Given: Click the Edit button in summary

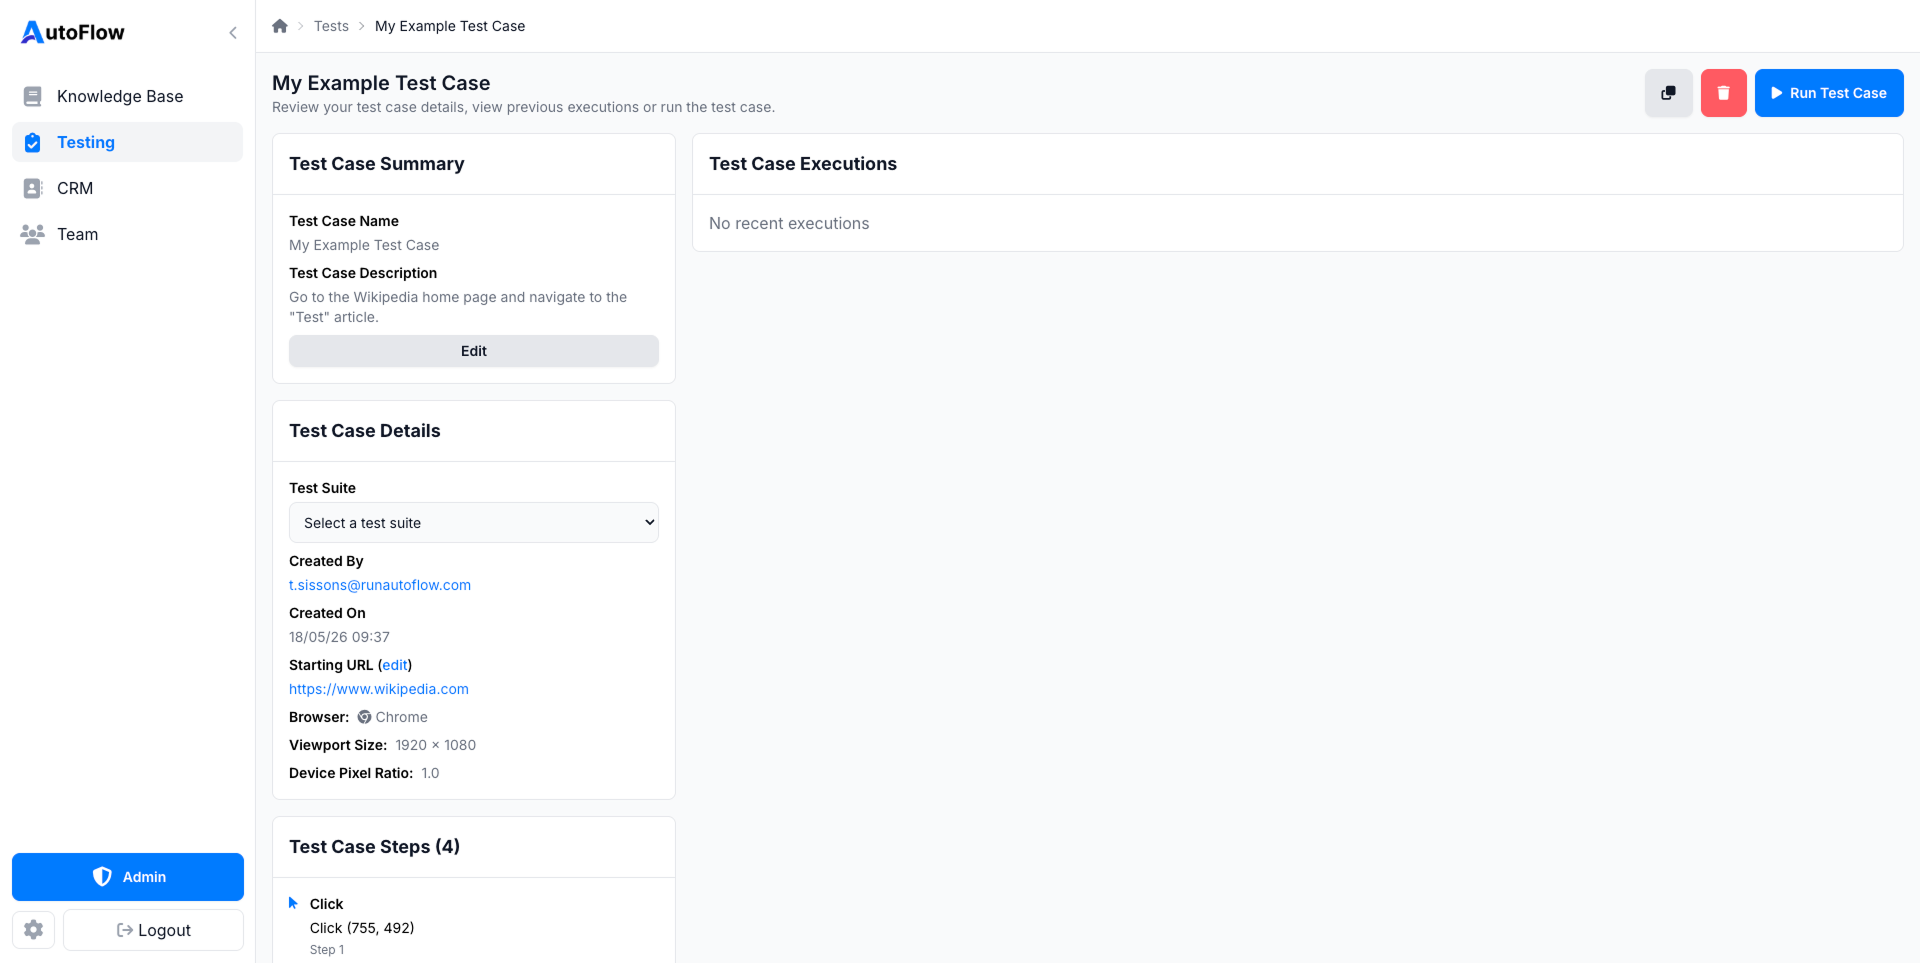Looking at the screenshot, I should 474,351.
